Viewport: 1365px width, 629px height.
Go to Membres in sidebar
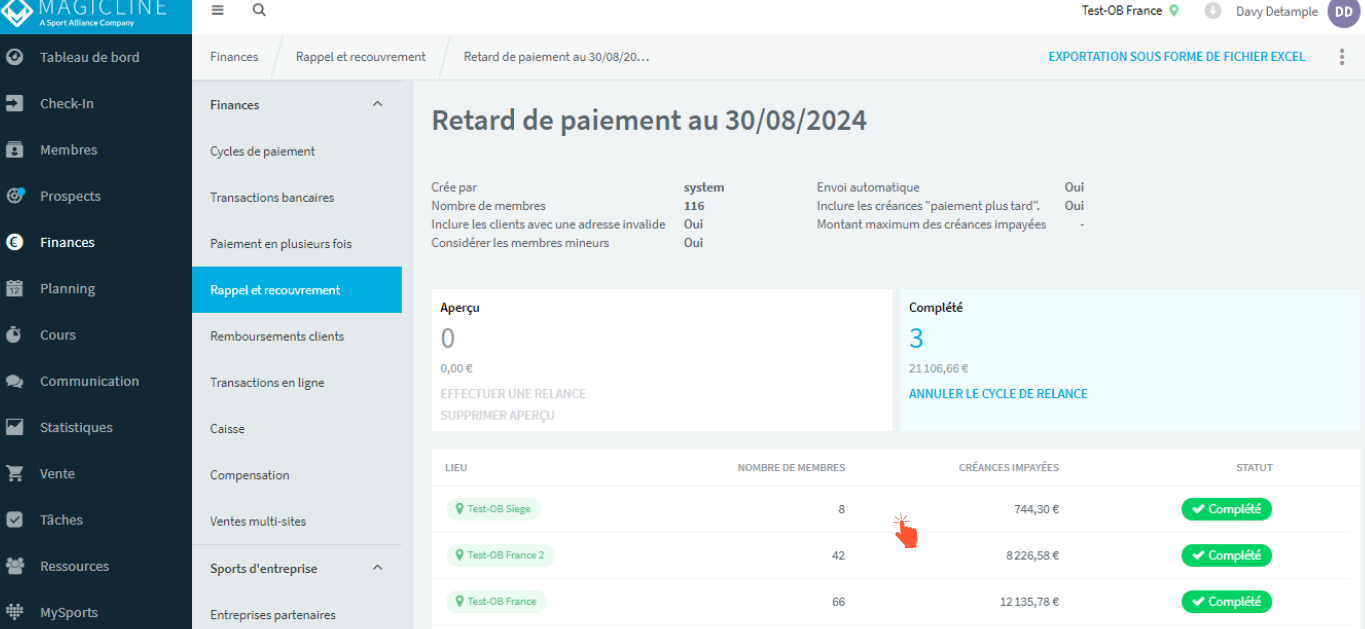pyautogui.click(x=69, y=150)
